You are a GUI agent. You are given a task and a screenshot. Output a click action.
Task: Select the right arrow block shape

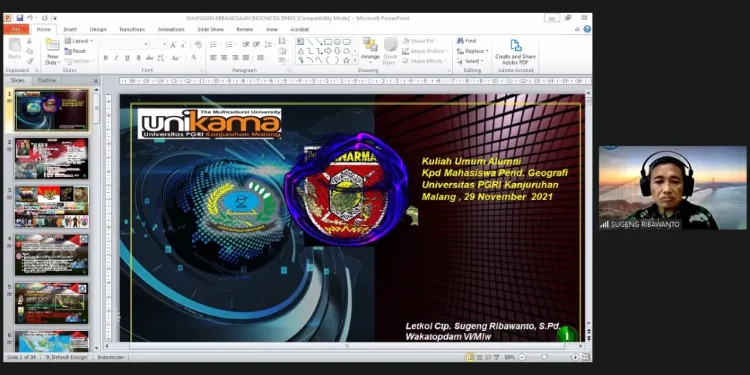point(328,51)
